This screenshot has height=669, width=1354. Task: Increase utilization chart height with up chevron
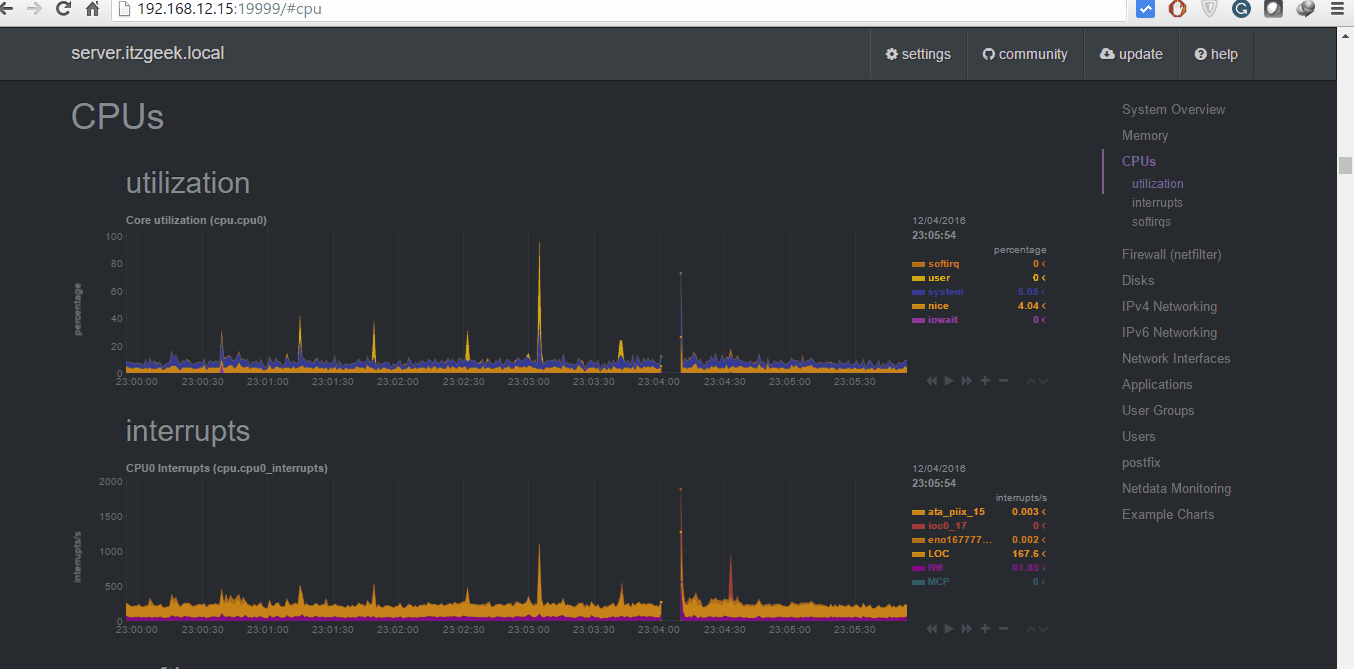tap(1030, 380)
